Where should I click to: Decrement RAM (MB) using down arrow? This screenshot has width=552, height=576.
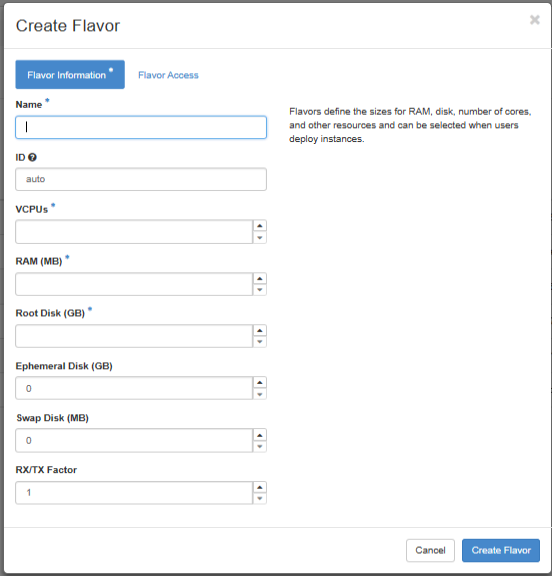(x=260, y=290)
